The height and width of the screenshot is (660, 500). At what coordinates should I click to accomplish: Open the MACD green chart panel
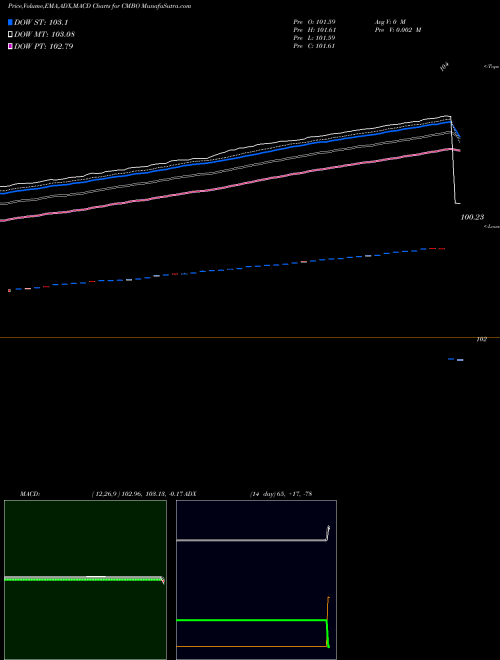[85, 580]
